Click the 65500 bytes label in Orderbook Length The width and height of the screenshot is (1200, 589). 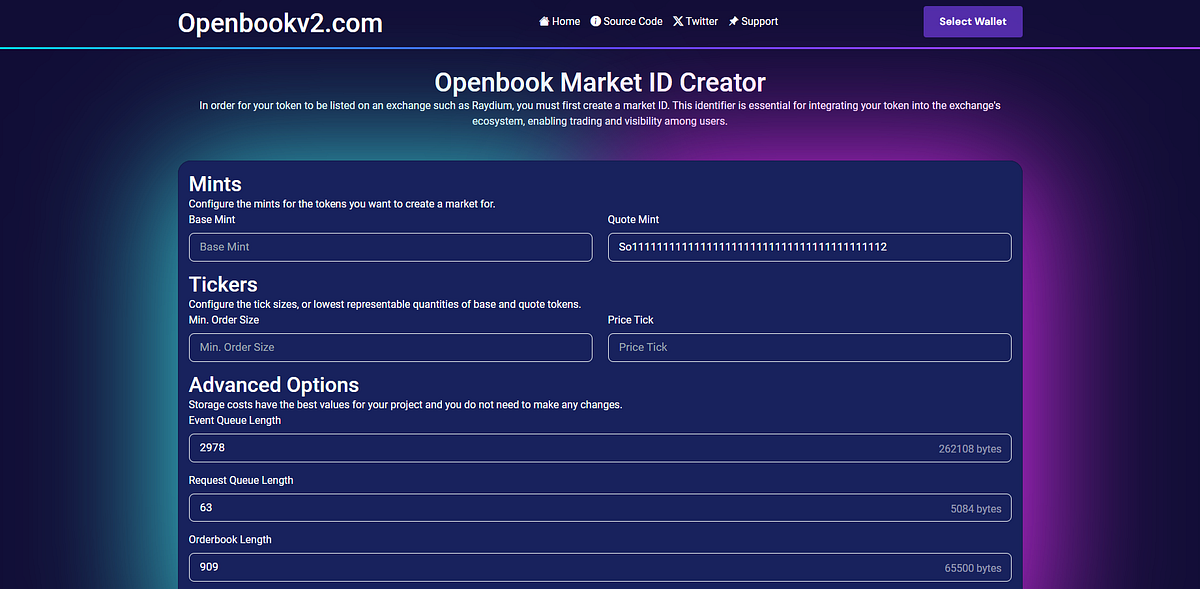(x=973, y=567)
